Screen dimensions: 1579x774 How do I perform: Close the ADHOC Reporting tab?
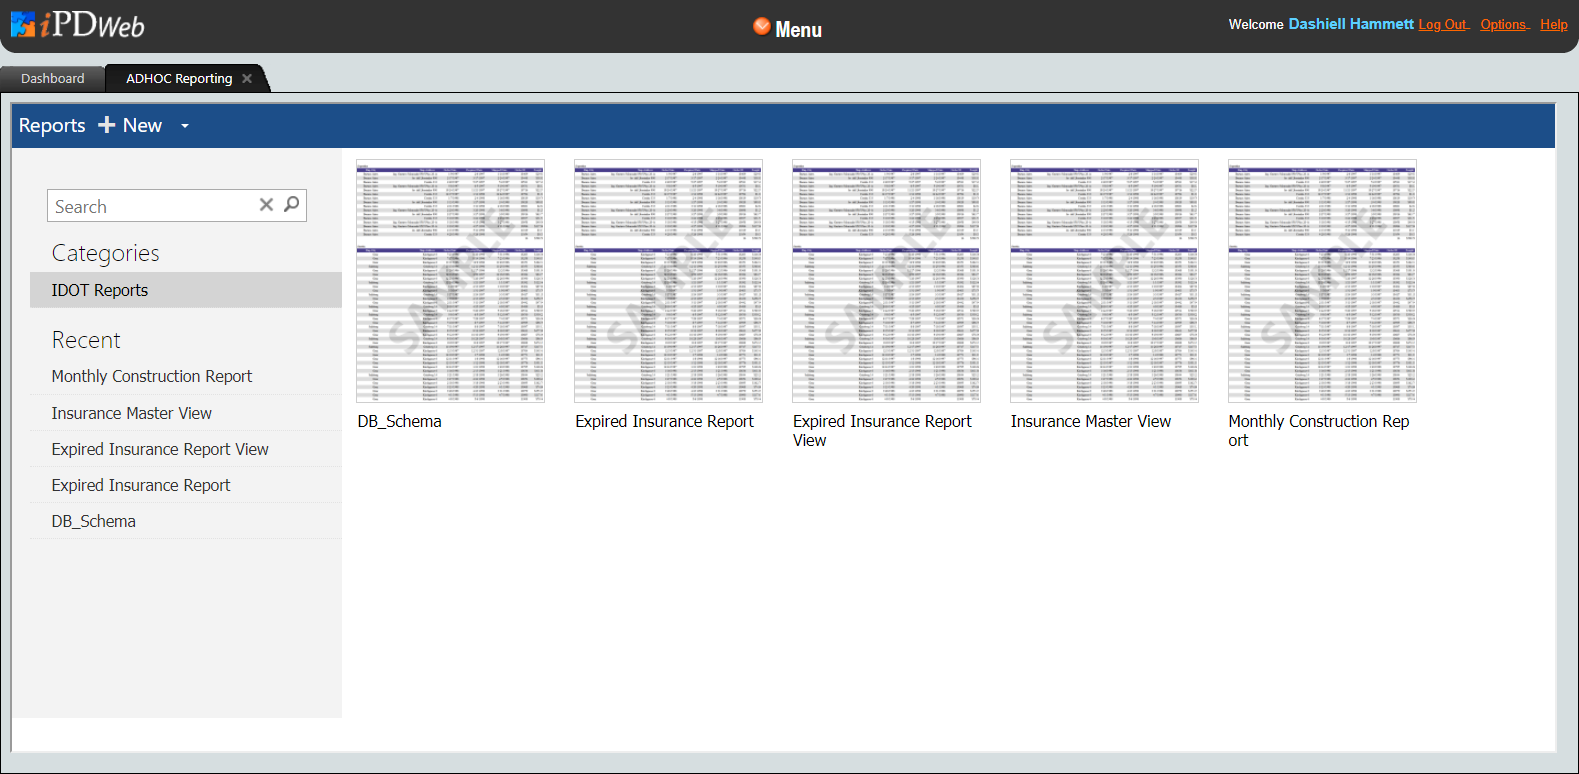[x=247, y=79]
